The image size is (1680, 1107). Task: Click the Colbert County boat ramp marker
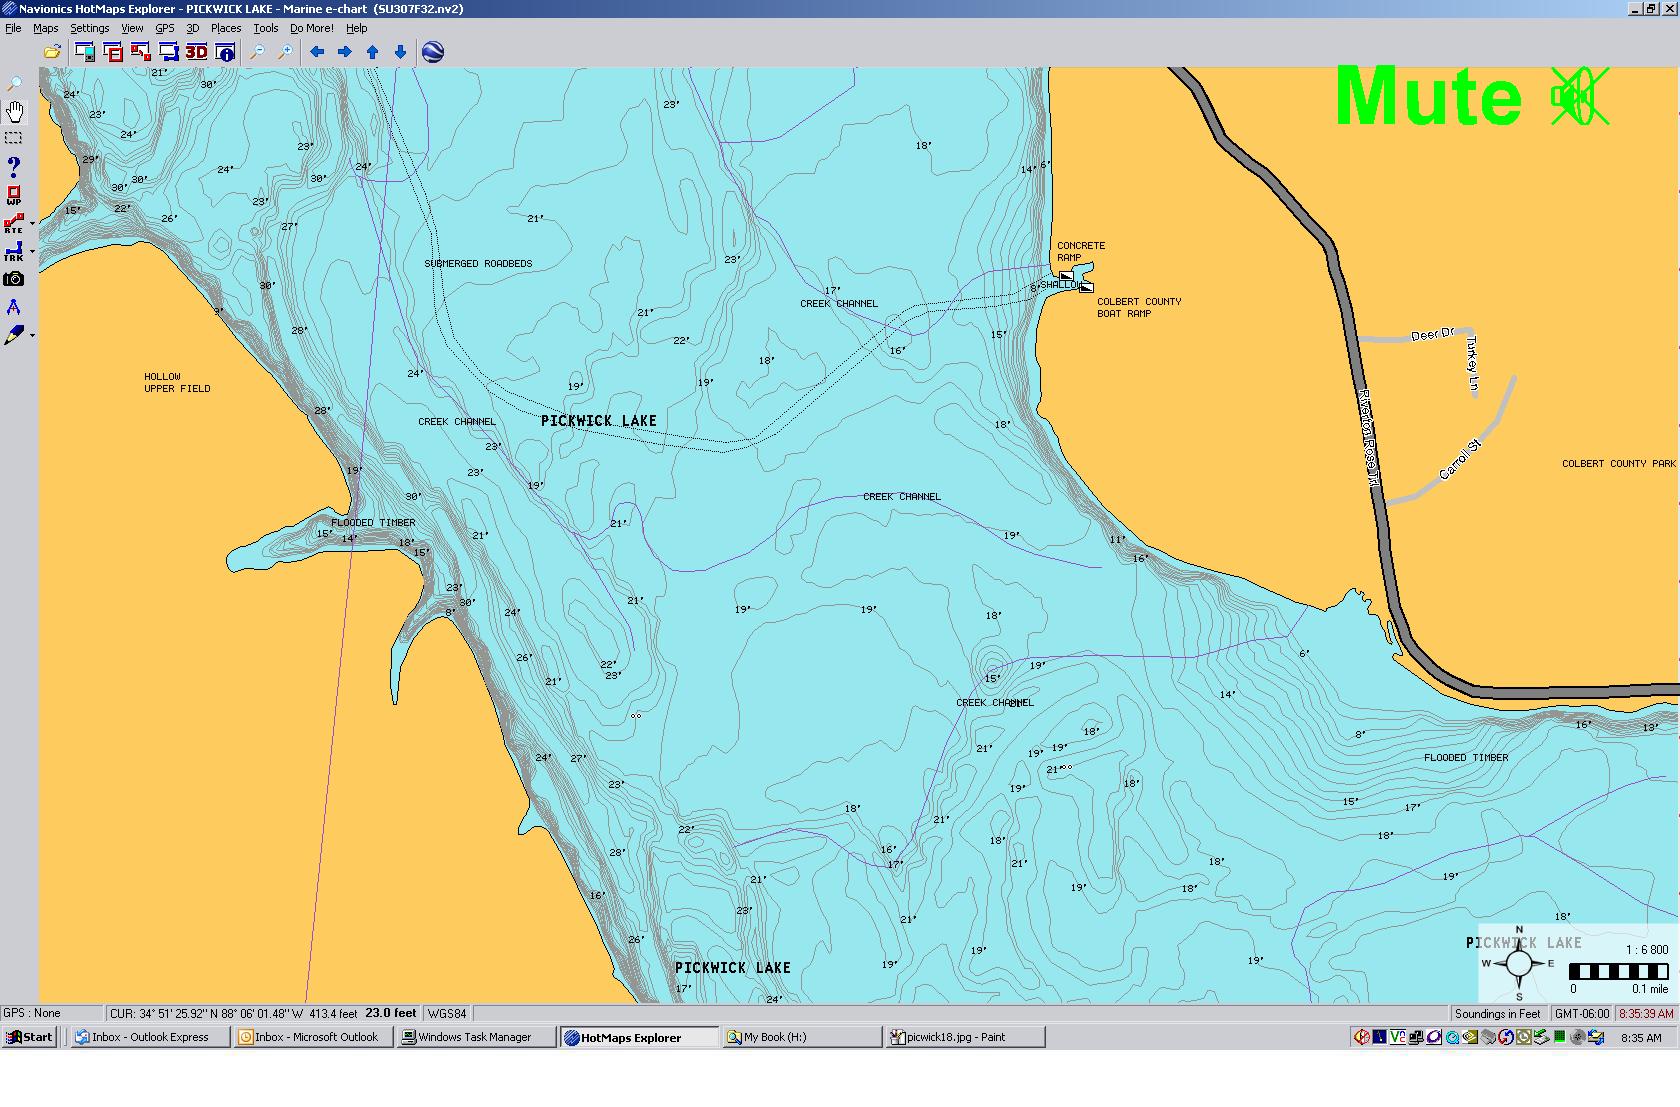pyautogui.click(x=1086, y=287)
